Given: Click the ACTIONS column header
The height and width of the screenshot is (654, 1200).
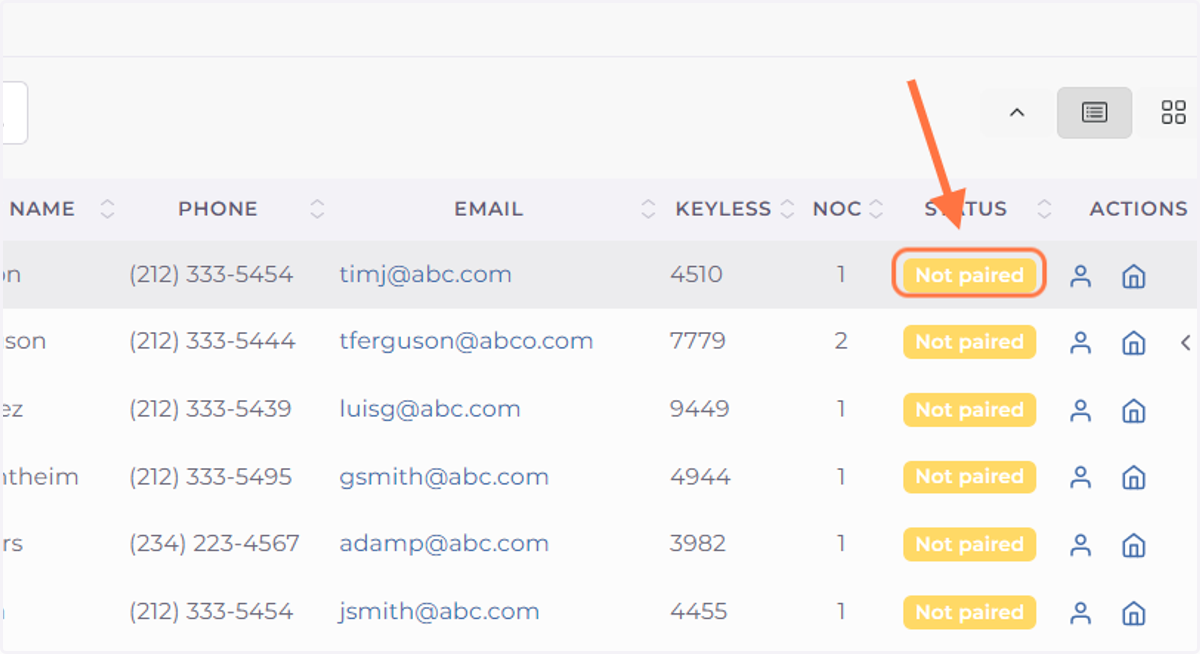Looking at the screenshot, I should (x=1138, y=209).
